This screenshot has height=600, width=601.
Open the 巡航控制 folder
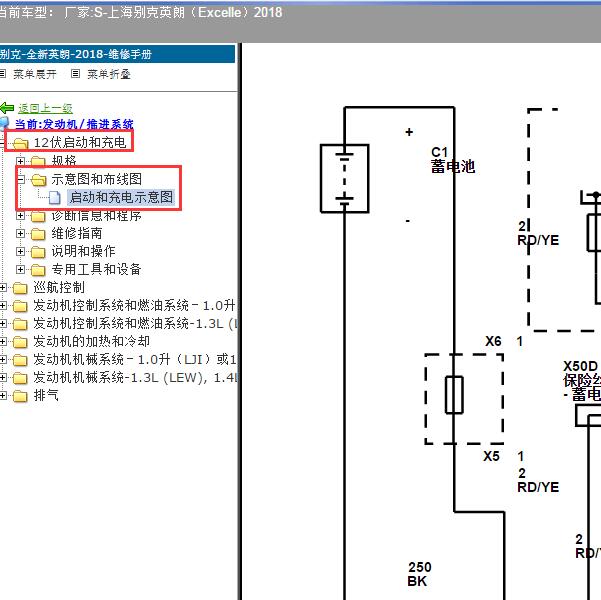click(x=59, y=287)
